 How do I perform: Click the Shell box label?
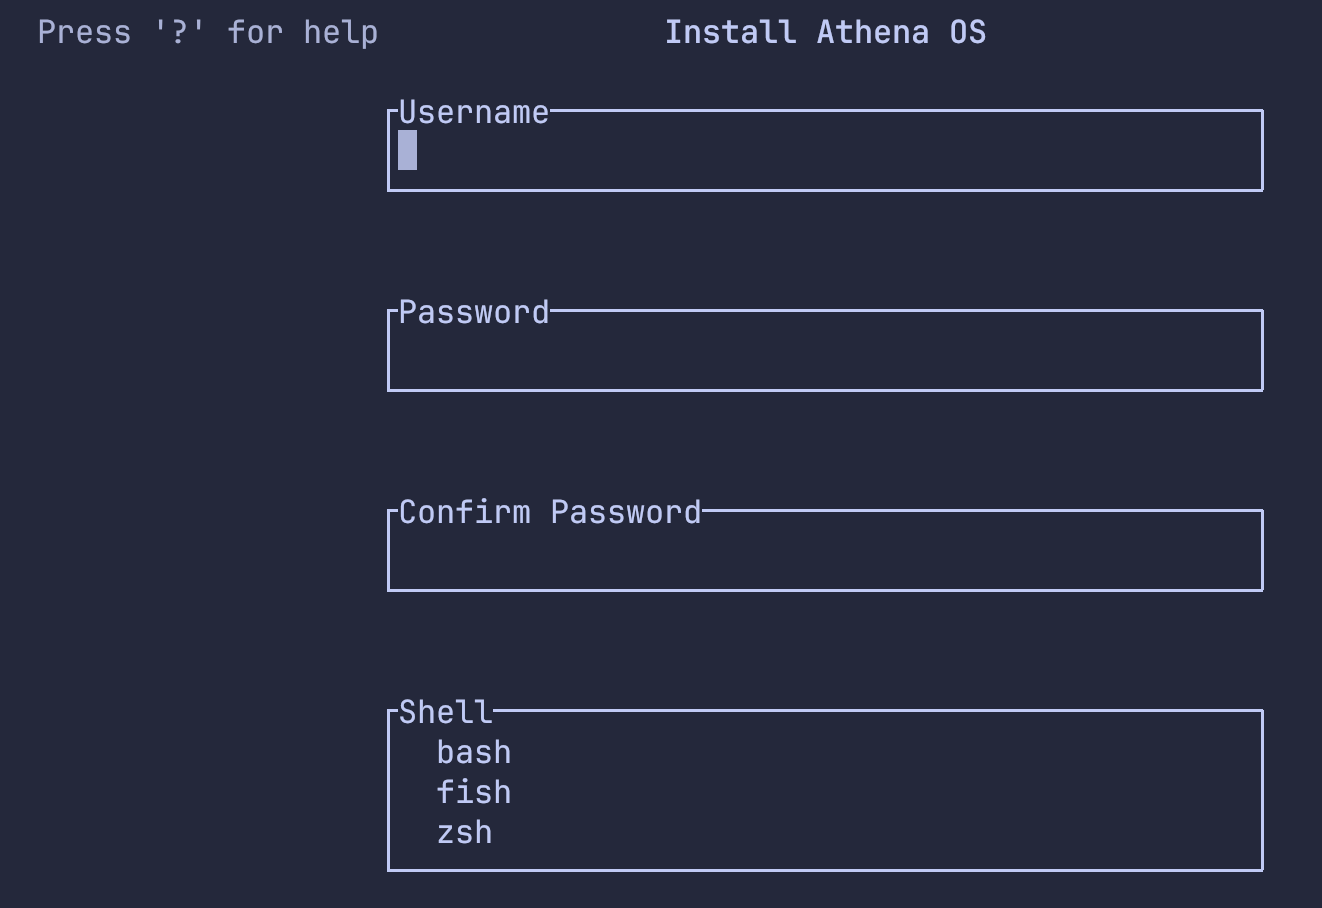[x=446, y=713]
